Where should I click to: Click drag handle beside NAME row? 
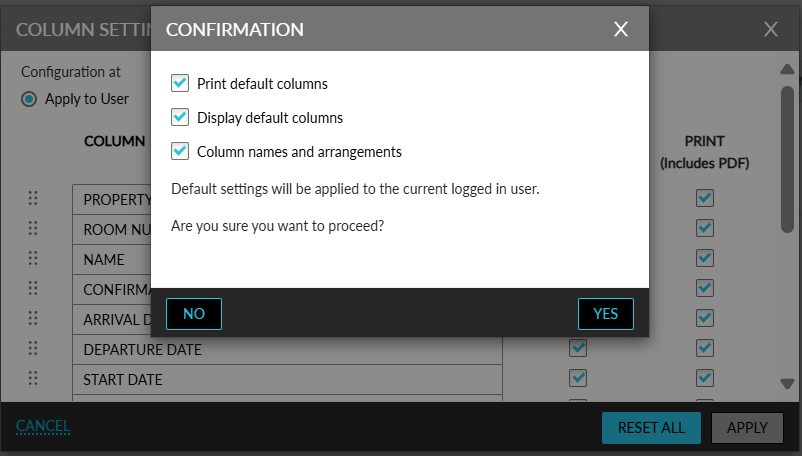[x=33, y=258]
